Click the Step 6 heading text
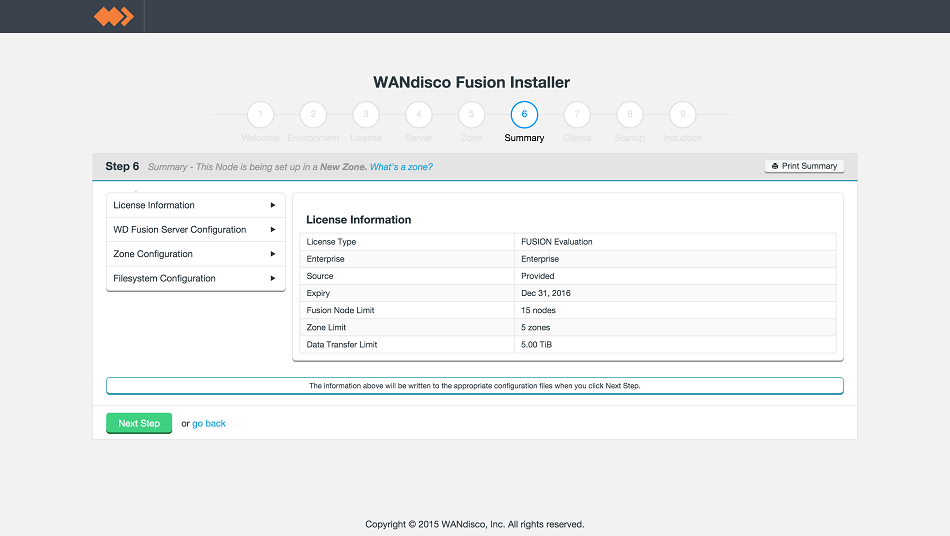Viewport: 950px width, 536px height. 122,166
